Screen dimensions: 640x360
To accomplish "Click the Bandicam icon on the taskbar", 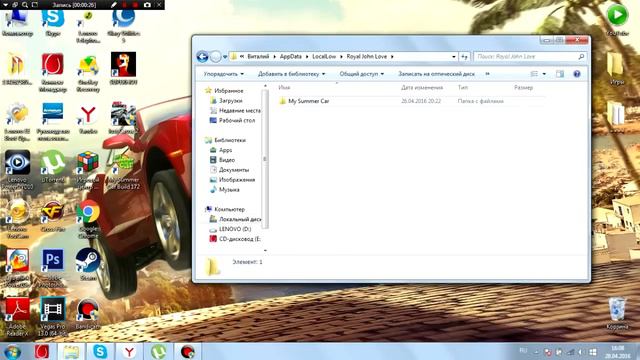I will [188, 351].
